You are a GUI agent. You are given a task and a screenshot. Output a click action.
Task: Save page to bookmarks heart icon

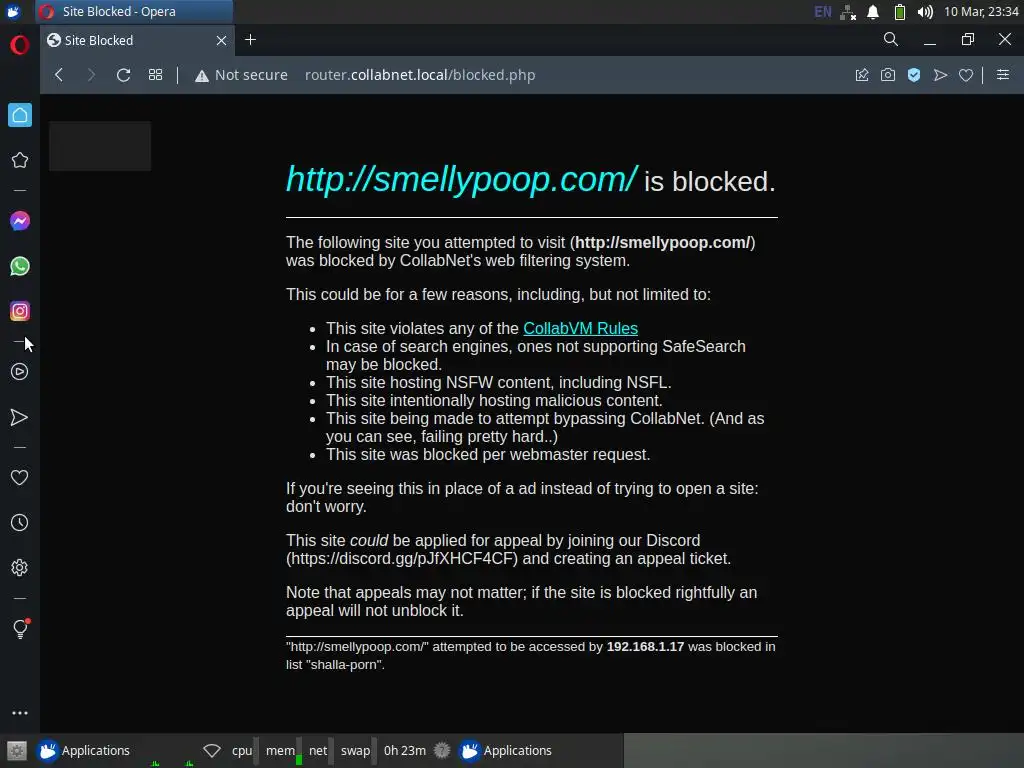click(x=966, y=75)
